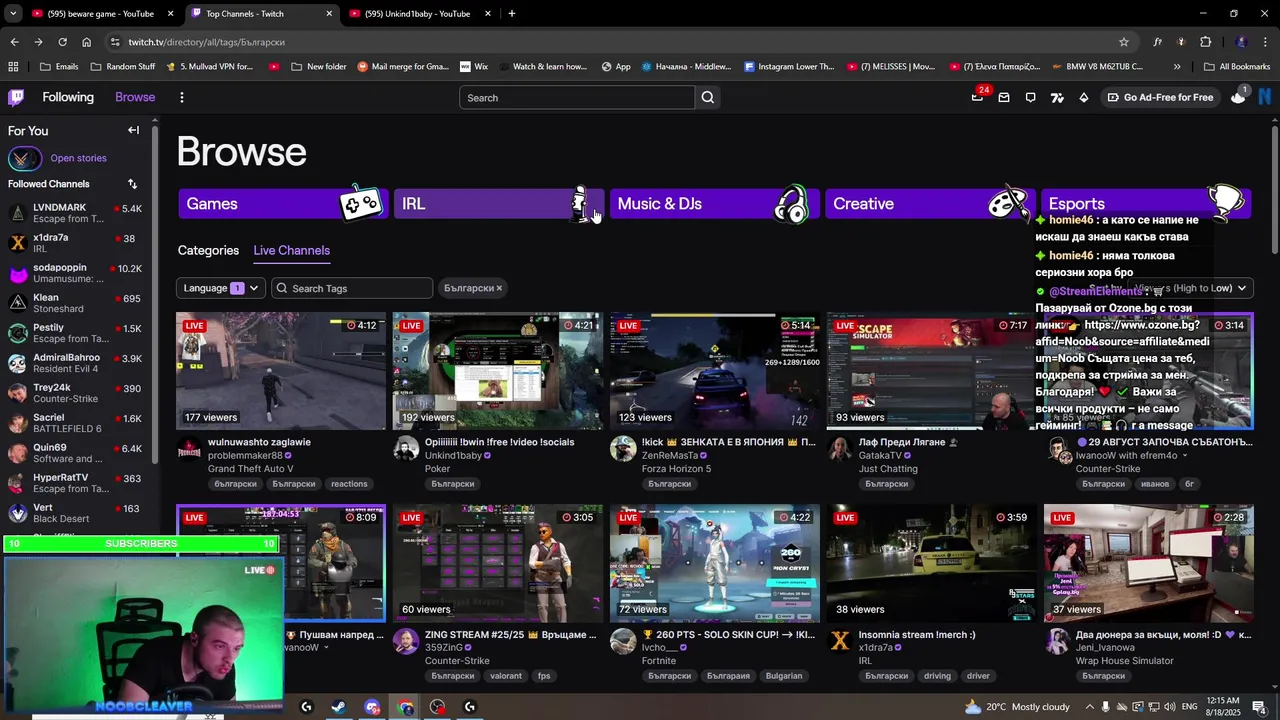Open the Random Stuff bookmark folder

point(122,67)
